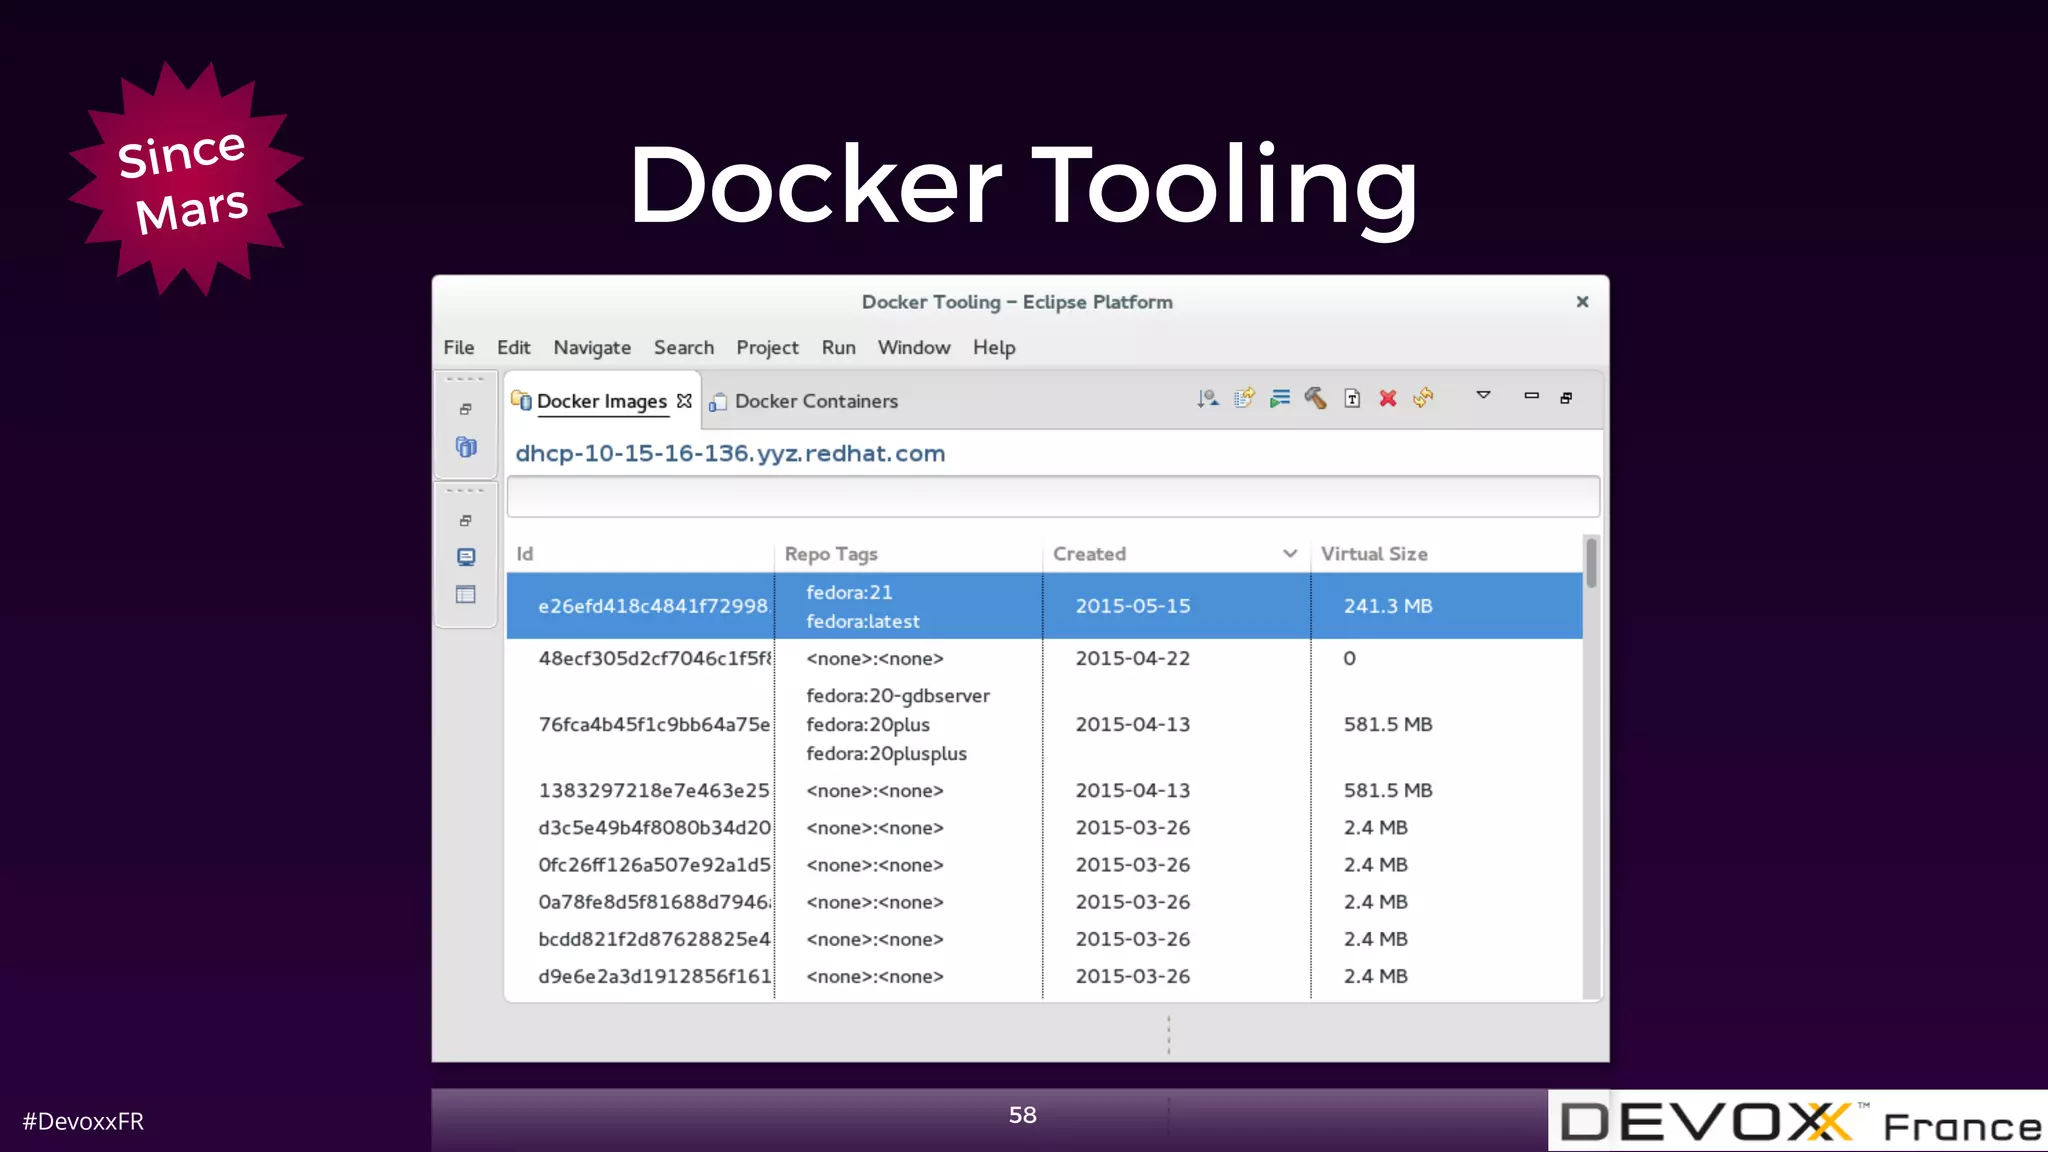This screenshot has width=2048, height=1152.
Task: Click the Pull Image toolbar icon
Action: click(x=1208, y=398)
